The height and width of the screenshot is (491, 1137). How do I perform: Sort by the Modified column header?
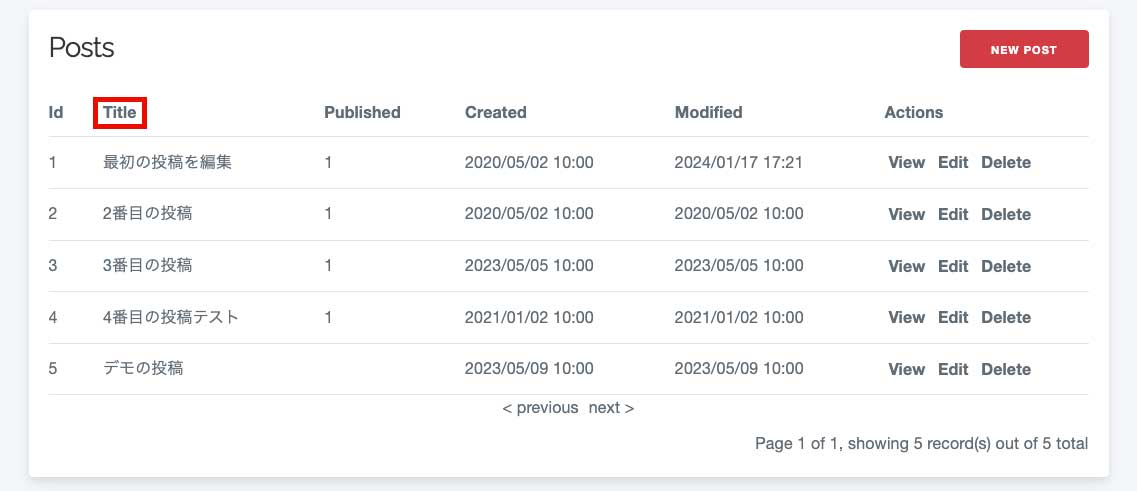click(708, 112)
